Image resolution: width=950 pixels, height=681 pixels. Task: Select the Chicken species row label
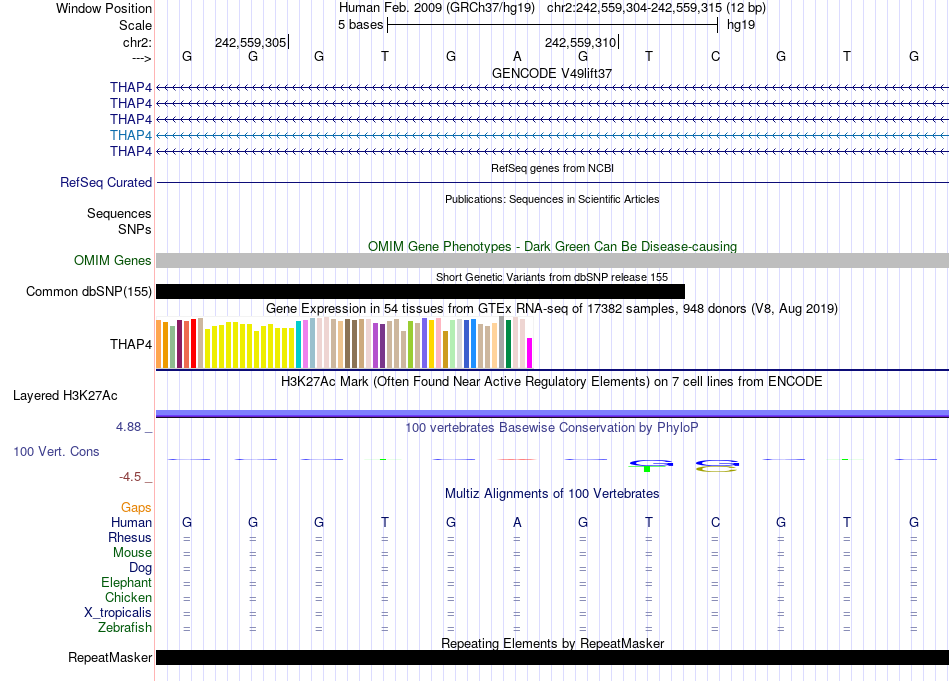pos(128,597)
